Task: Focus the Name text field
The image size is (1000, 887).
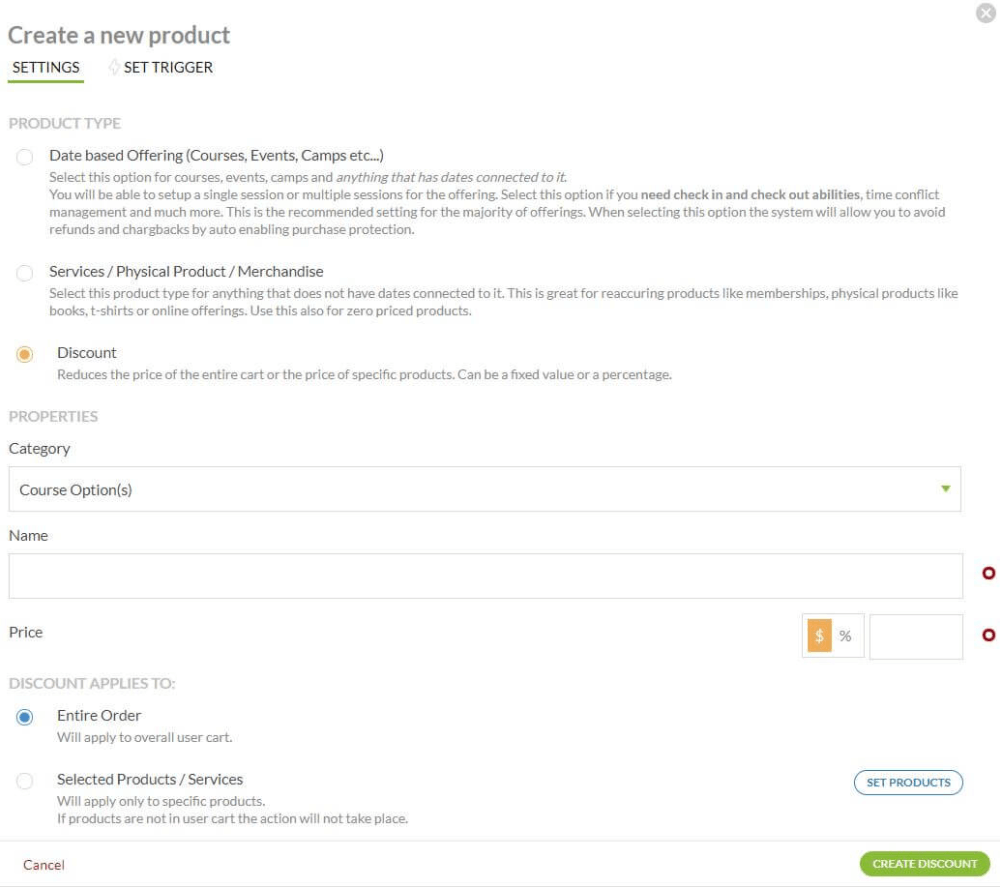Action: (x=485, y=576)
